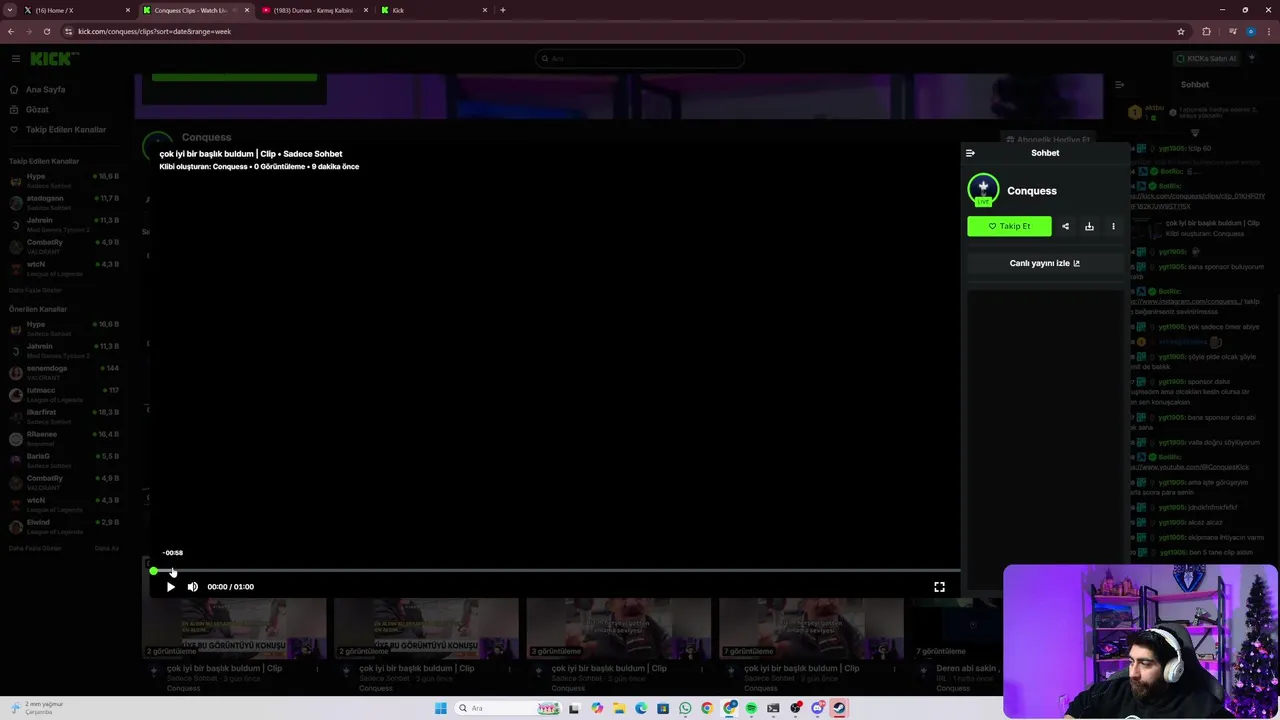1280x720 pixels.
Task: Download the clip
Action: click(x=1089, y=226)
